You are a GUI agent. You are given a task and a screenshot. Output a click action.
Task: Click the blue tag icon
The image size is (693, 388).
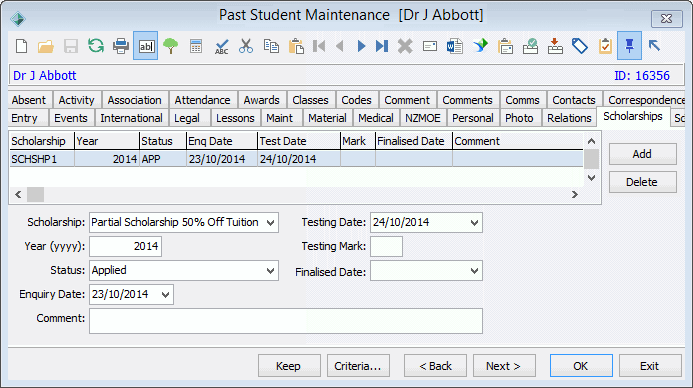[580, 46]
